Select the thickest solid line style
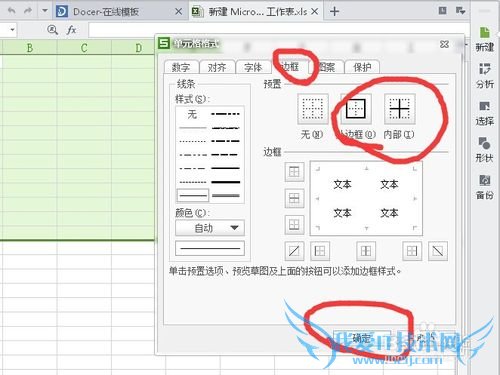This screenshot has height=375, width=500. (226, 182)
